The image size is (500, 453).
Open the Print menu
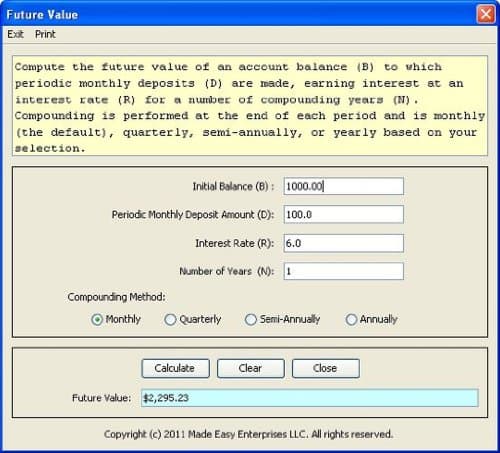click(x=45, y=34)
